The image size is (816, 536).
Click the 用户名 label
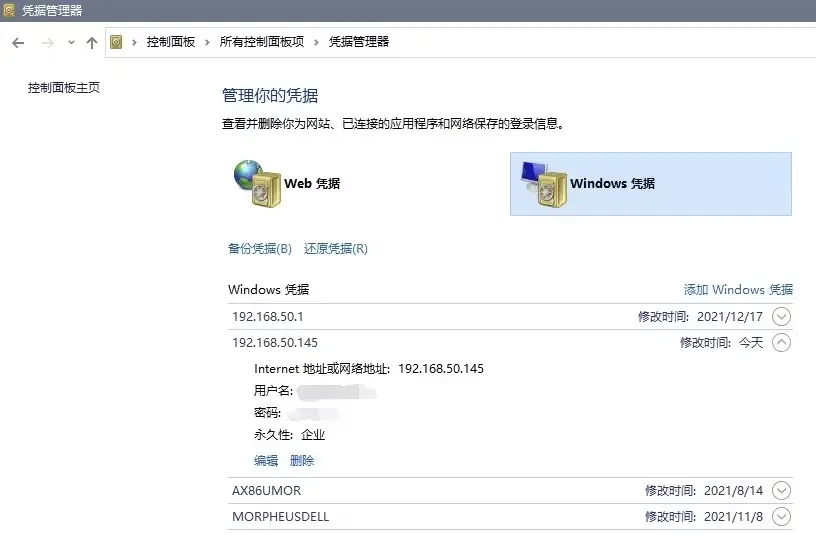(x=274, y=390)
